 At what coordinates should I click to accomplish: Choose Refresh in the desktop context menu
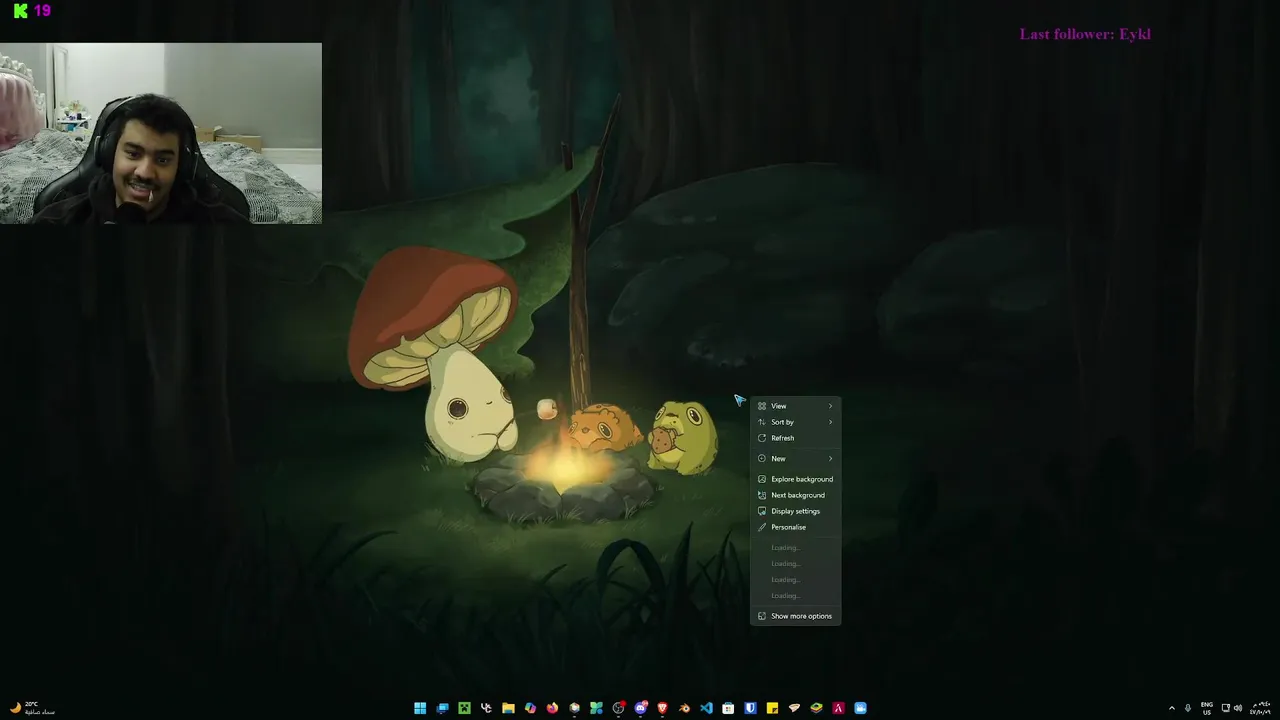pyautogui.click(x=795, y=438)
